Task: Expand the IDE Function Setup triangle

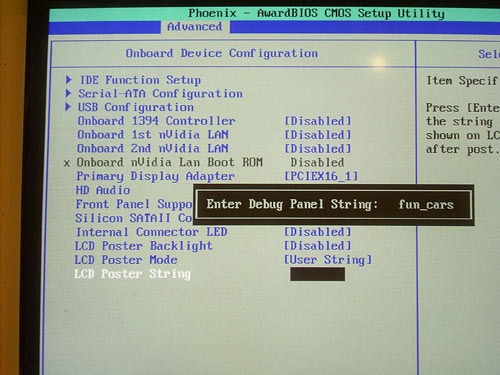Action: click(x=68, y=80)
